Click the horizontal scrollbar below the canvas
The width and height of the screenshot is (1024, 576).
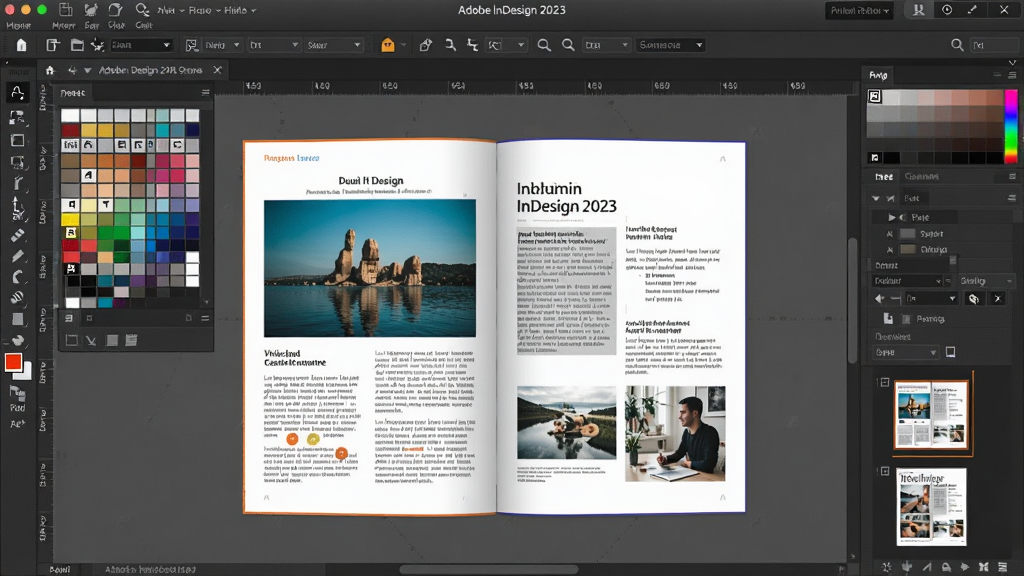(488, 569)
